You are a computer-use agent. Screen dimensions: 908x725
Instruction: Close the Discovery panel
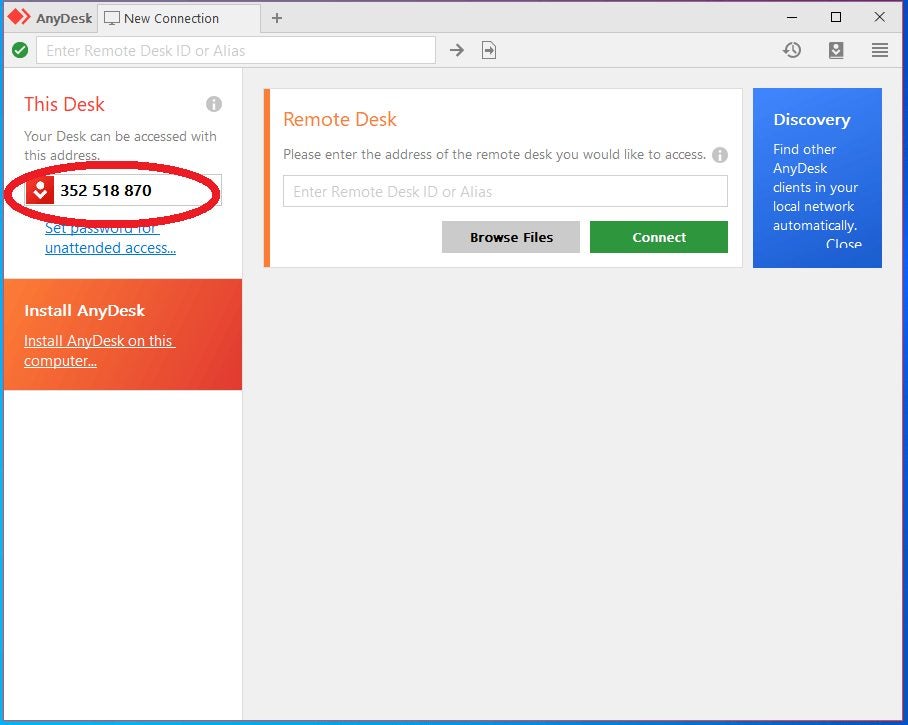point(843,244)
